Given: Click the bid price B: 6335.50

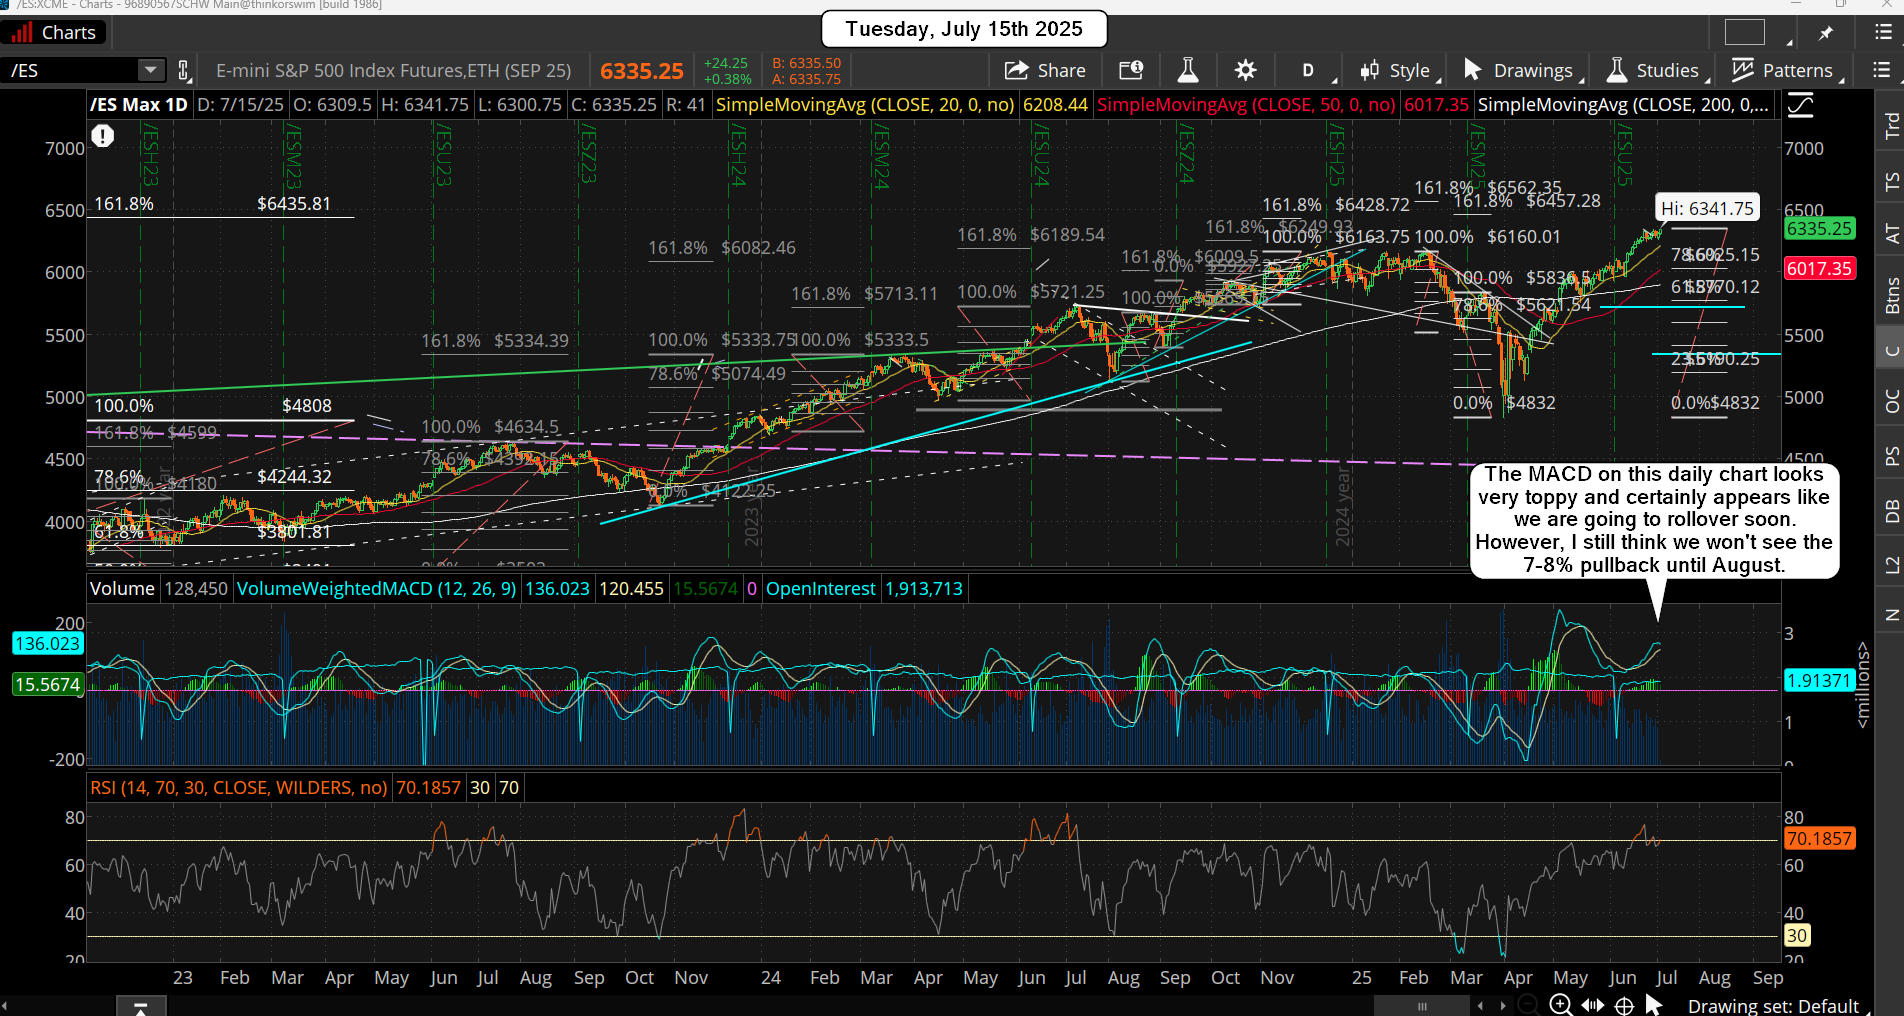Looking at the screenshot, I should pyautogui.click(x=806, y=63).
